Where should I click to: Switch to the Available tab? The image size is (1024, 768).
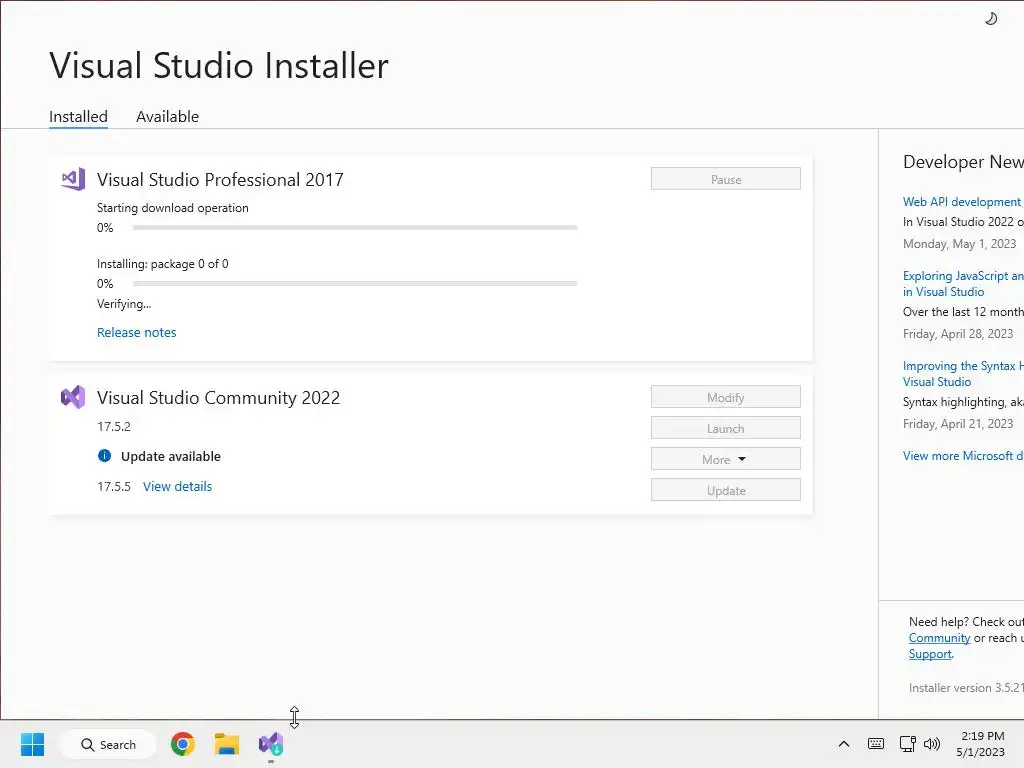167,116
